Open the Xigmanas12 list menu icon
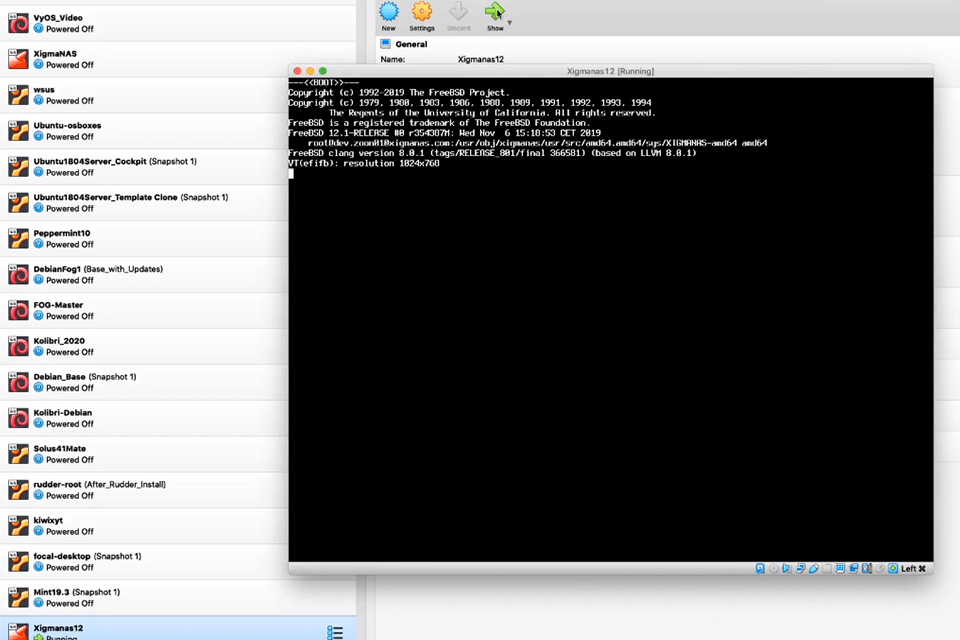 tap(335, 631)
